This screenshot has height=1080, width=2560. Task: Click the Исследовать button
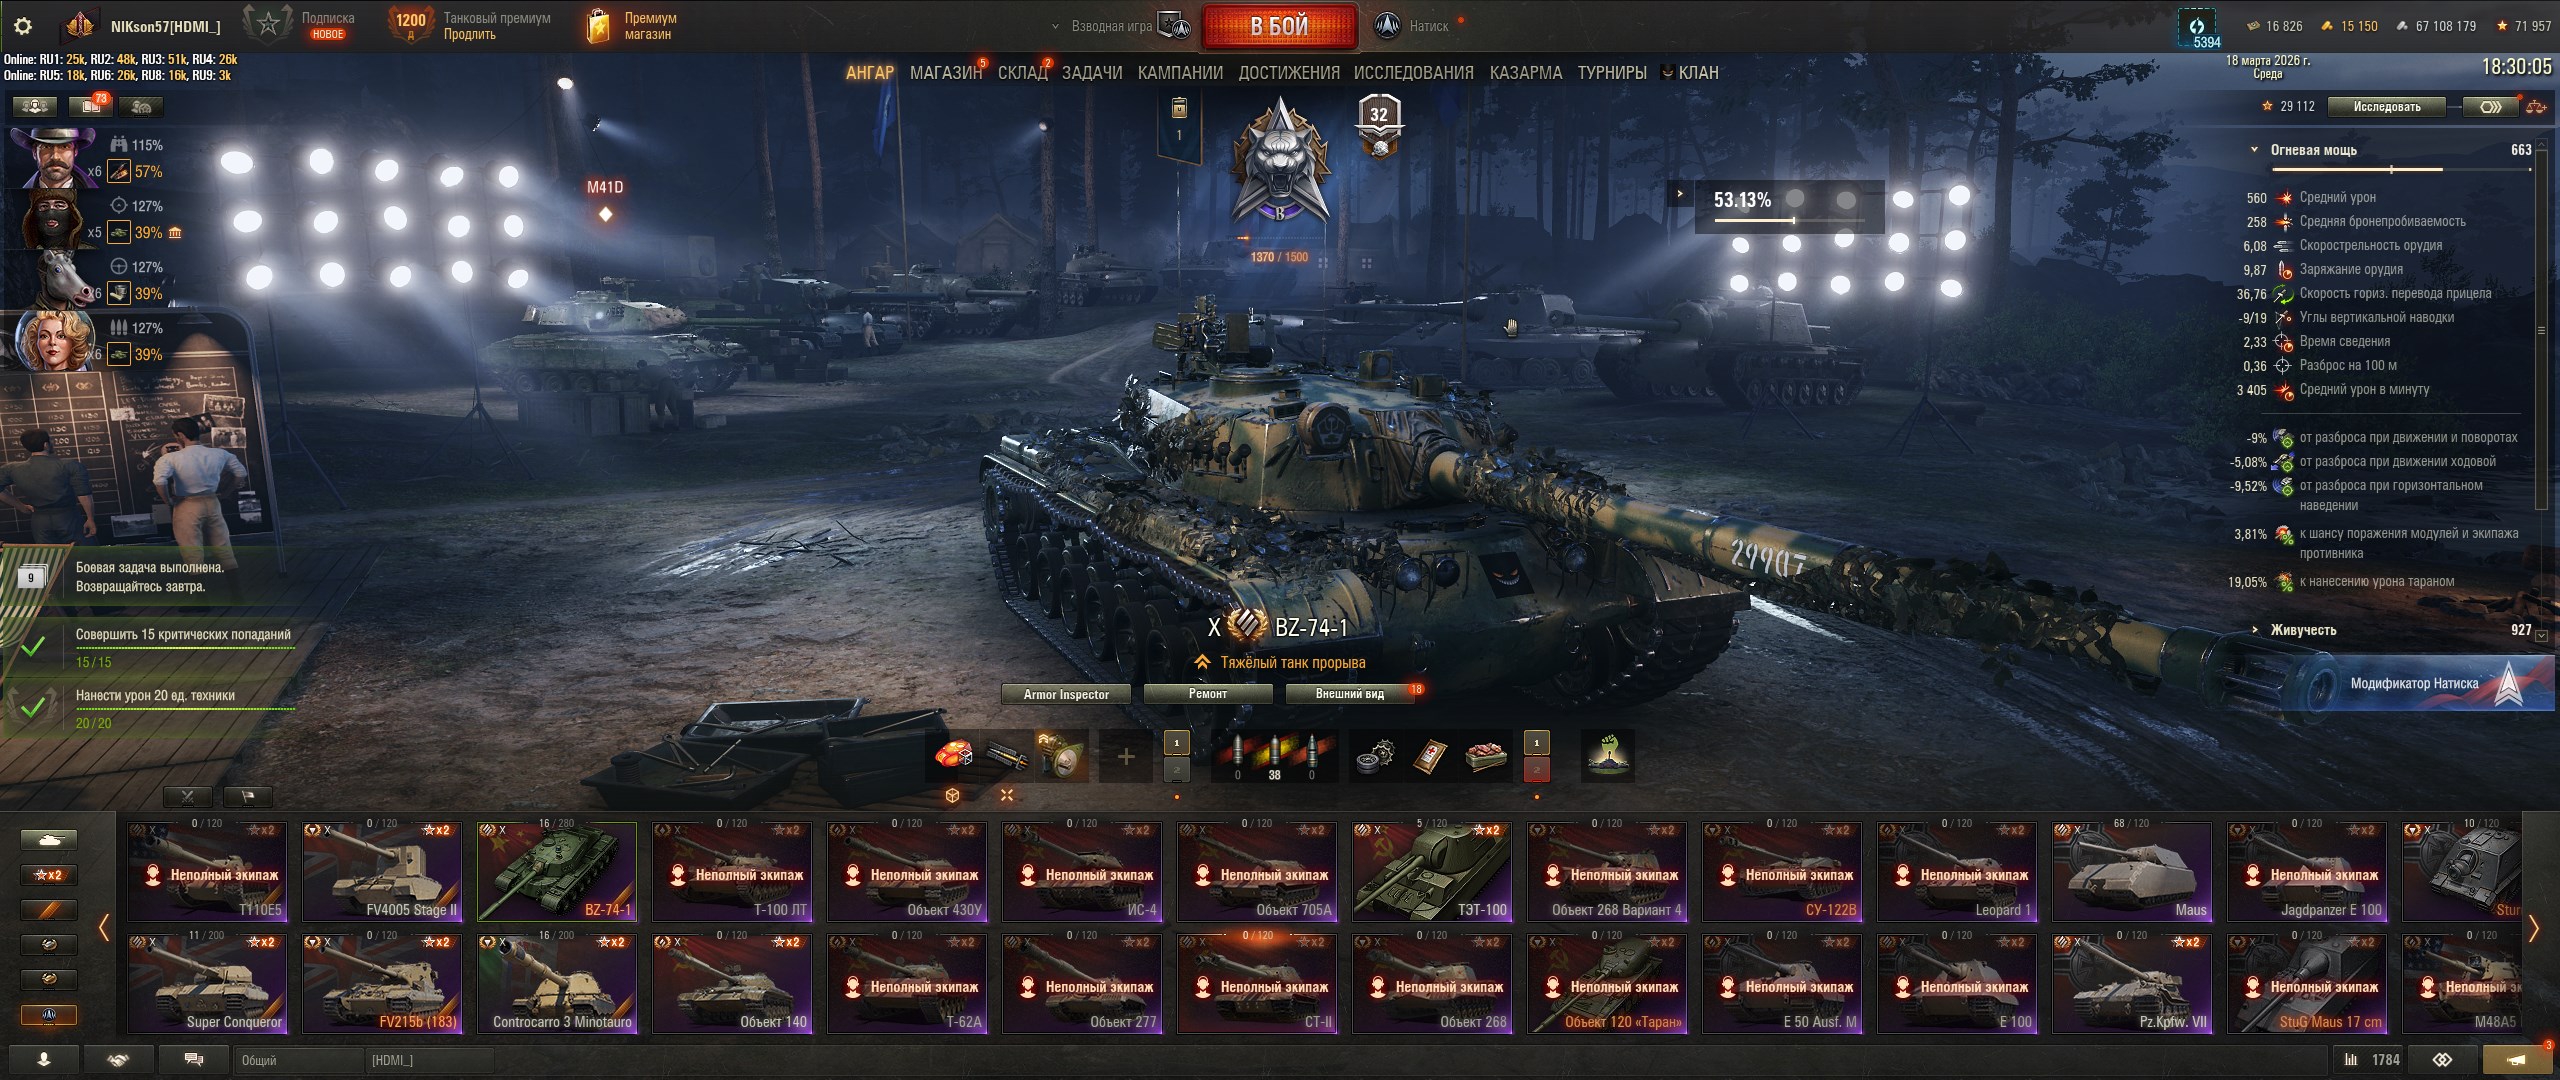pyautogui.click(x=2387, y=106)
